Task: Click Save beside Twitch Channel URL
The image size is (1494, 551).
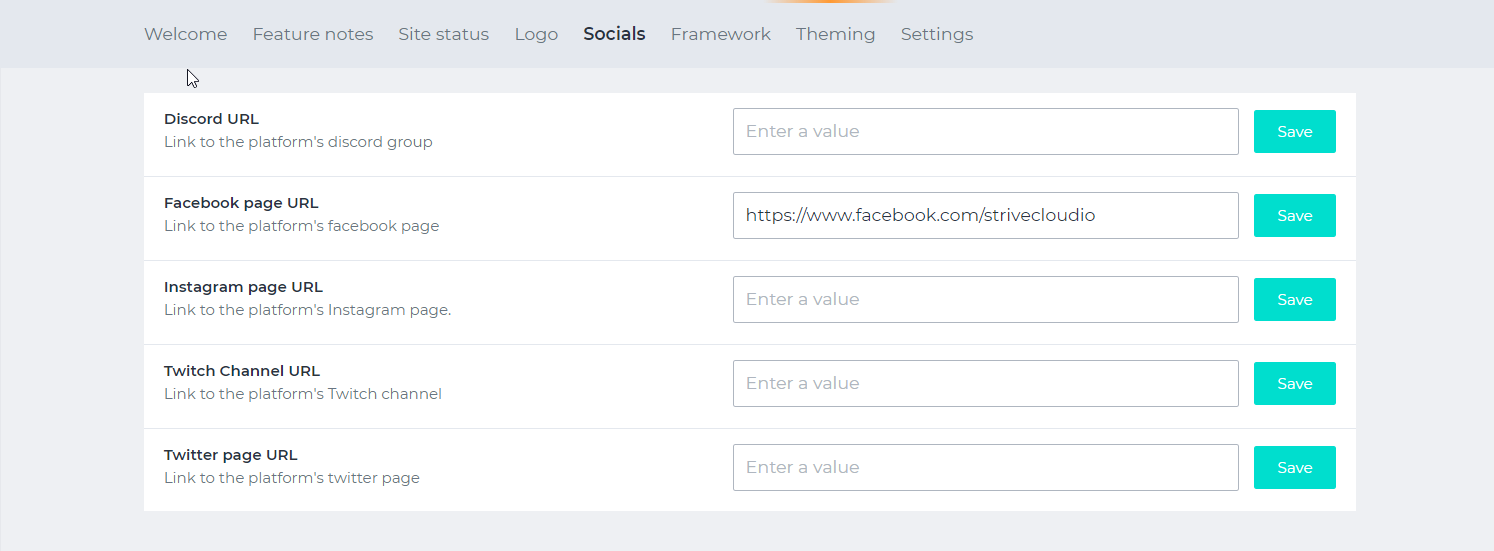Action: [x=1294, y=384]
